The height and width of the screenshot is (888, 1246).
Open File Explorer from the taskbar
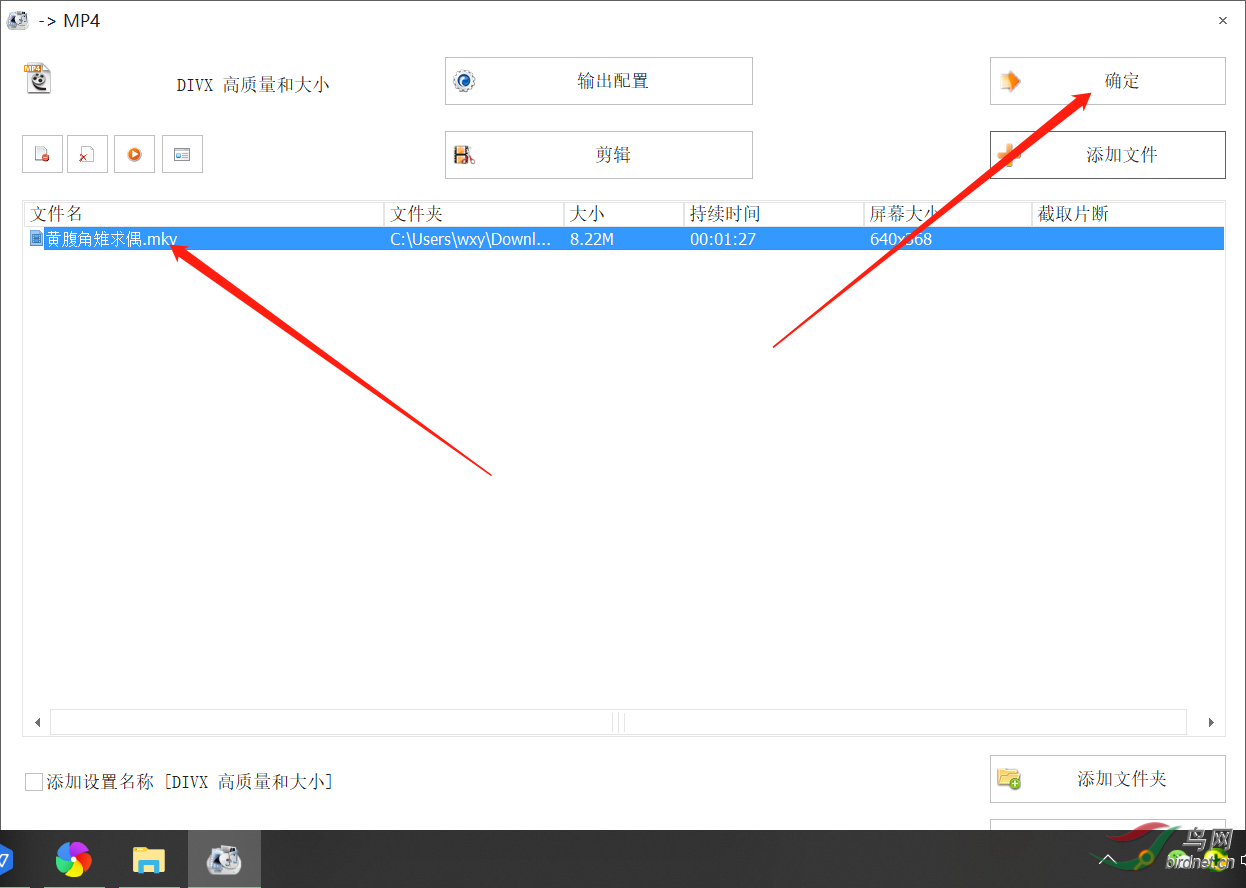point(149,859)
